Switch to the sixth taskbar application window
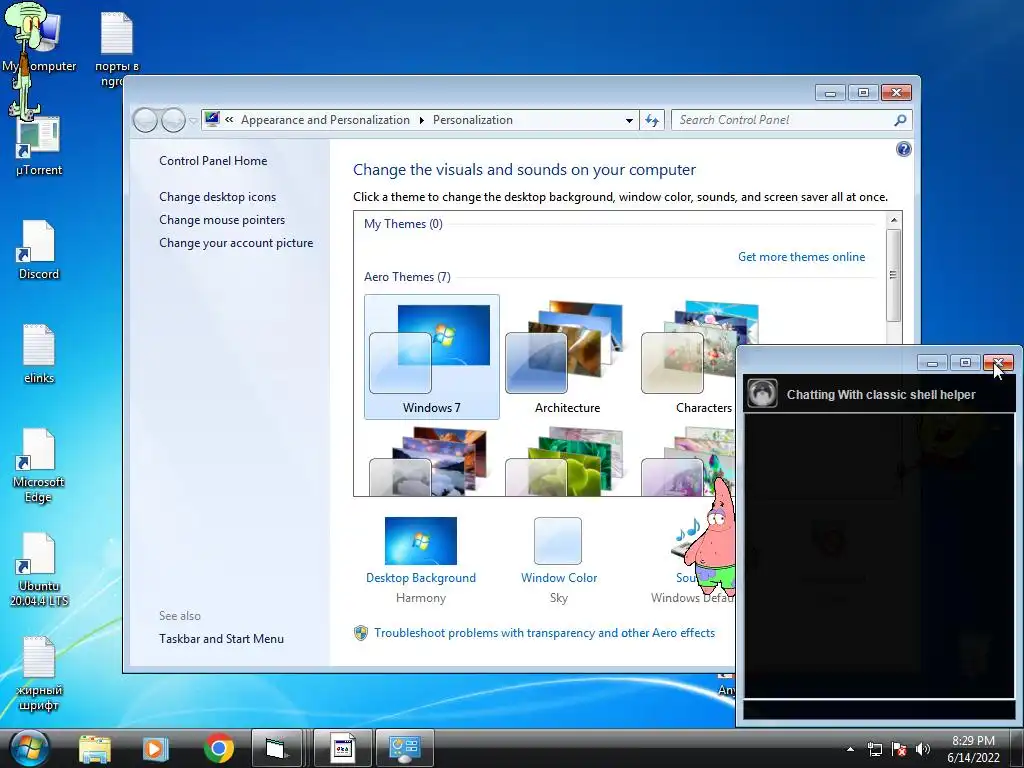1024x768 pixels. click(x=343, y=748)
